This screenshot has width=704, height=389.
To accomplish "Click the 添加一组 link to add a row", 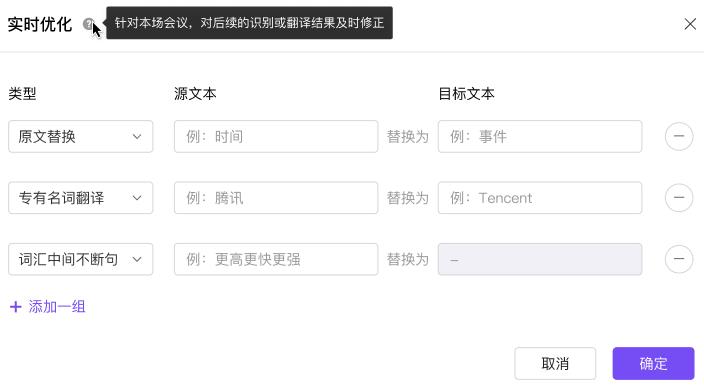I will [57, 307].
